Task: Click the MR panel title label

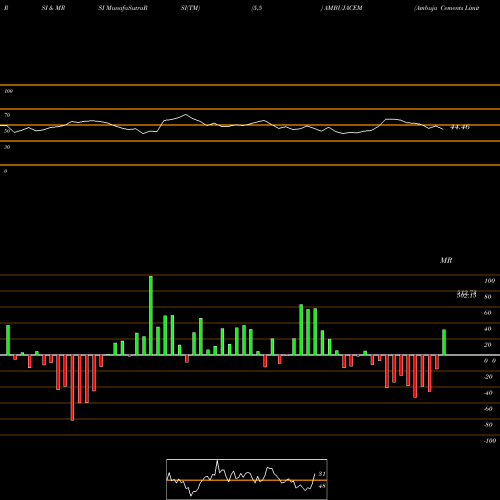Action: [446, 260]
